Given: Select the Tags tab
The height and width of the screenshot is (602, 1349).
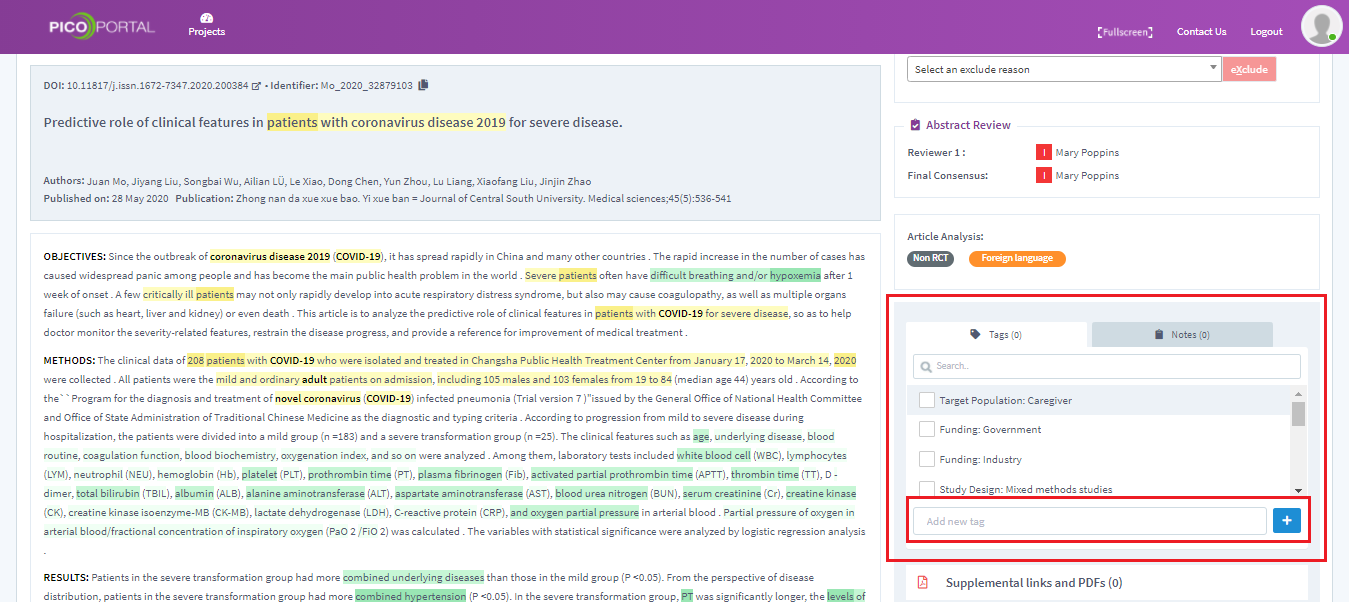Looking at the screenshot, I should tap(995, 335).
